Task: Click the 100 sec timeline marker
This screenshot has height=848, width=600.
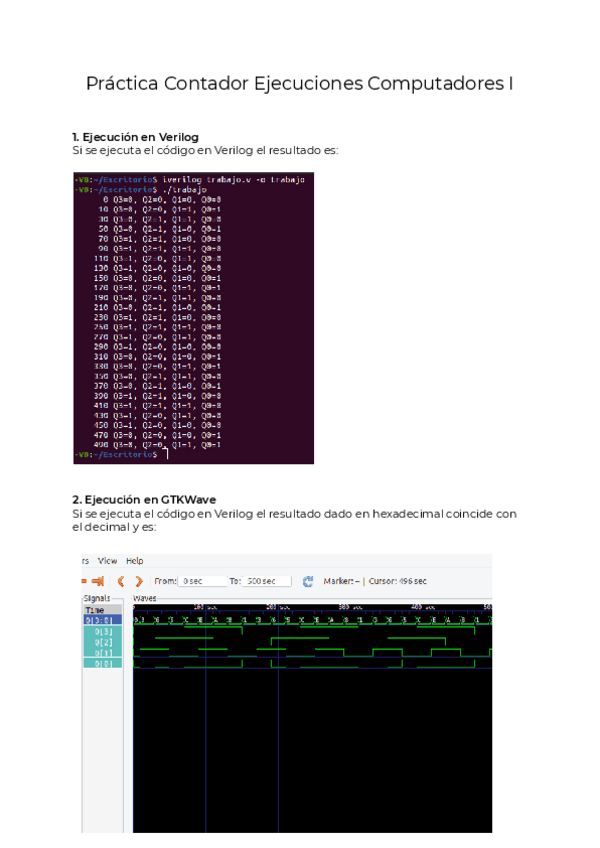Action: point(205,607)
